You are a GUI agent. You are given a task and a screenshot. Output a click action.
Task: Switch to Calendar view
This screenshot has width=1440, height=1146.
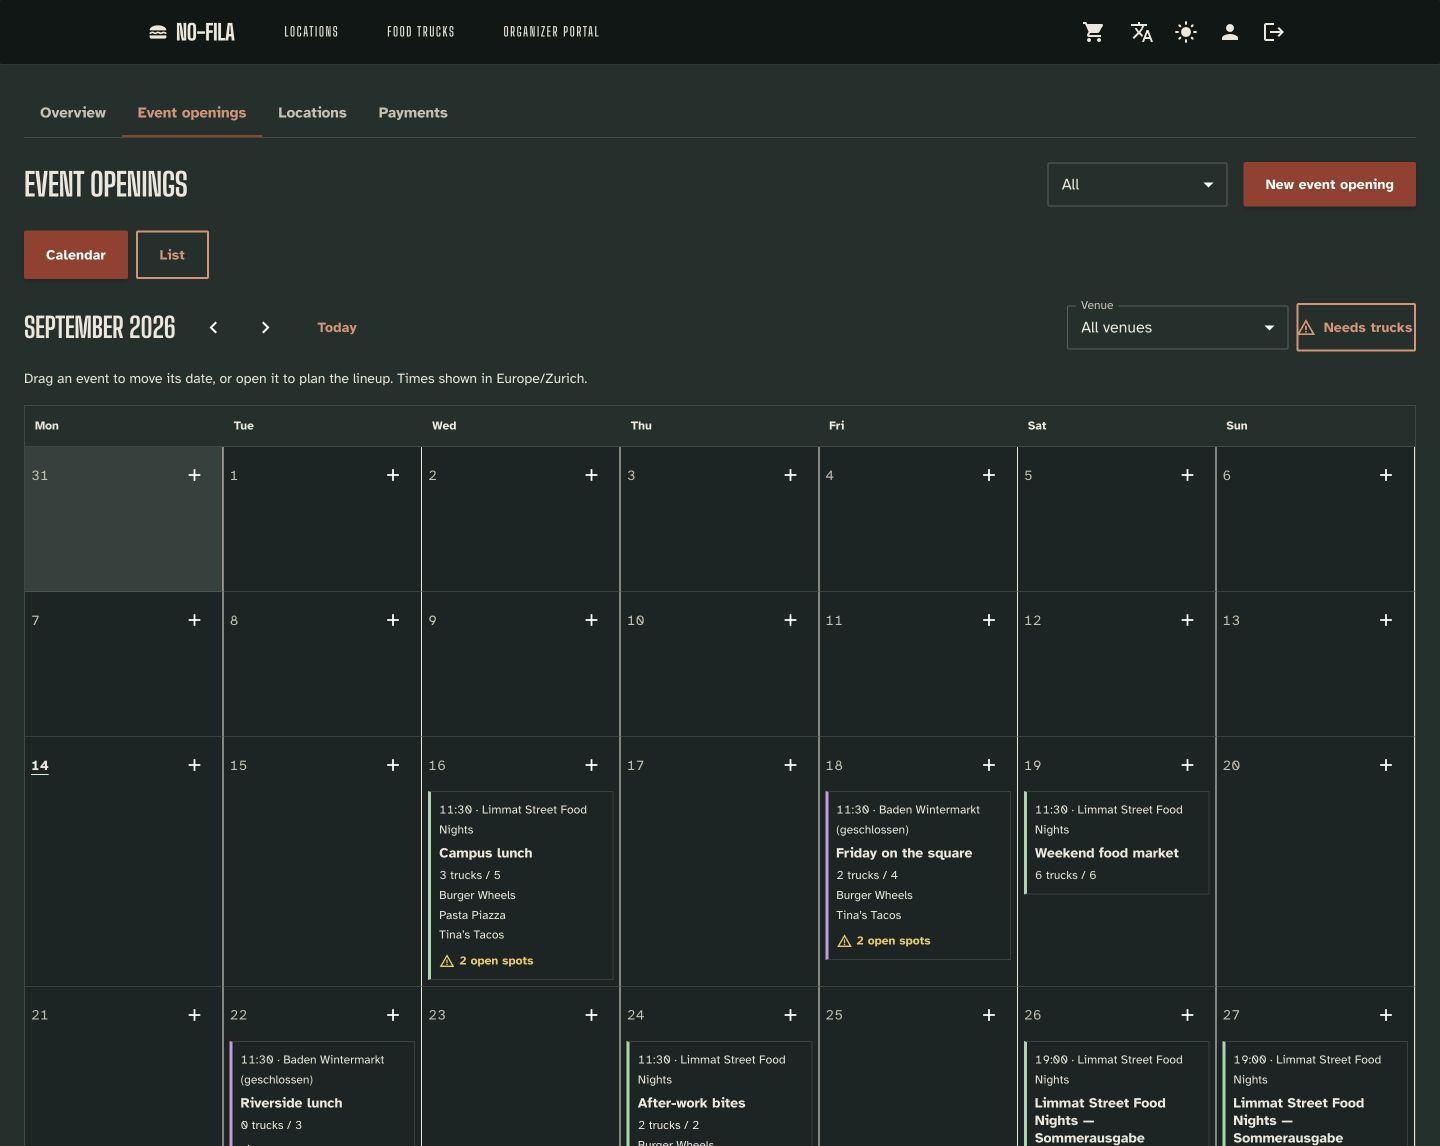76,255
